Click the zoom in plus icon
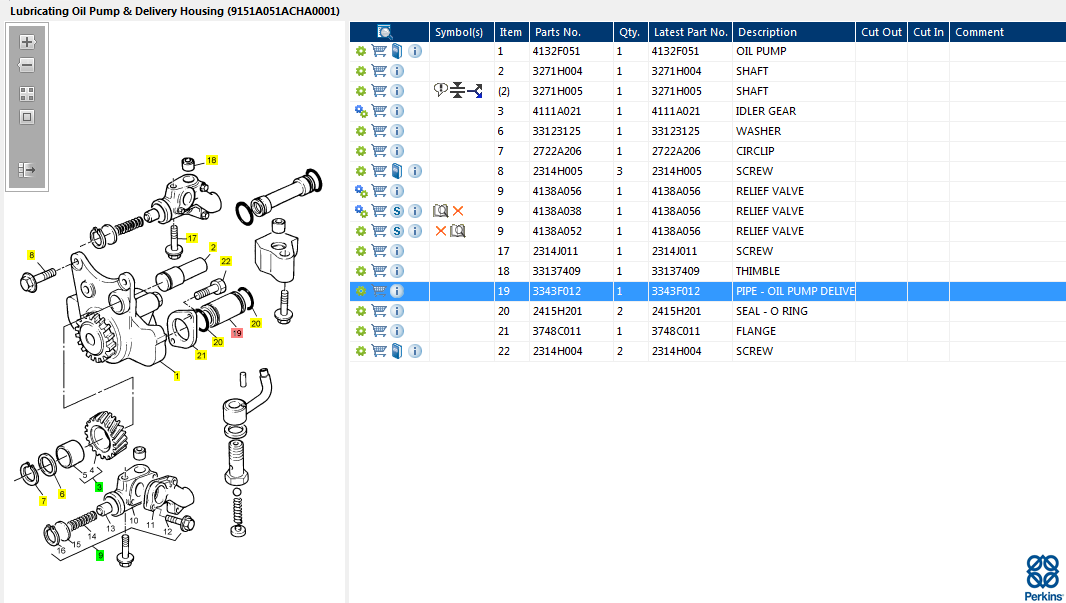The height and width of the screenshot is (603, 1066). (x=27, y=41)
